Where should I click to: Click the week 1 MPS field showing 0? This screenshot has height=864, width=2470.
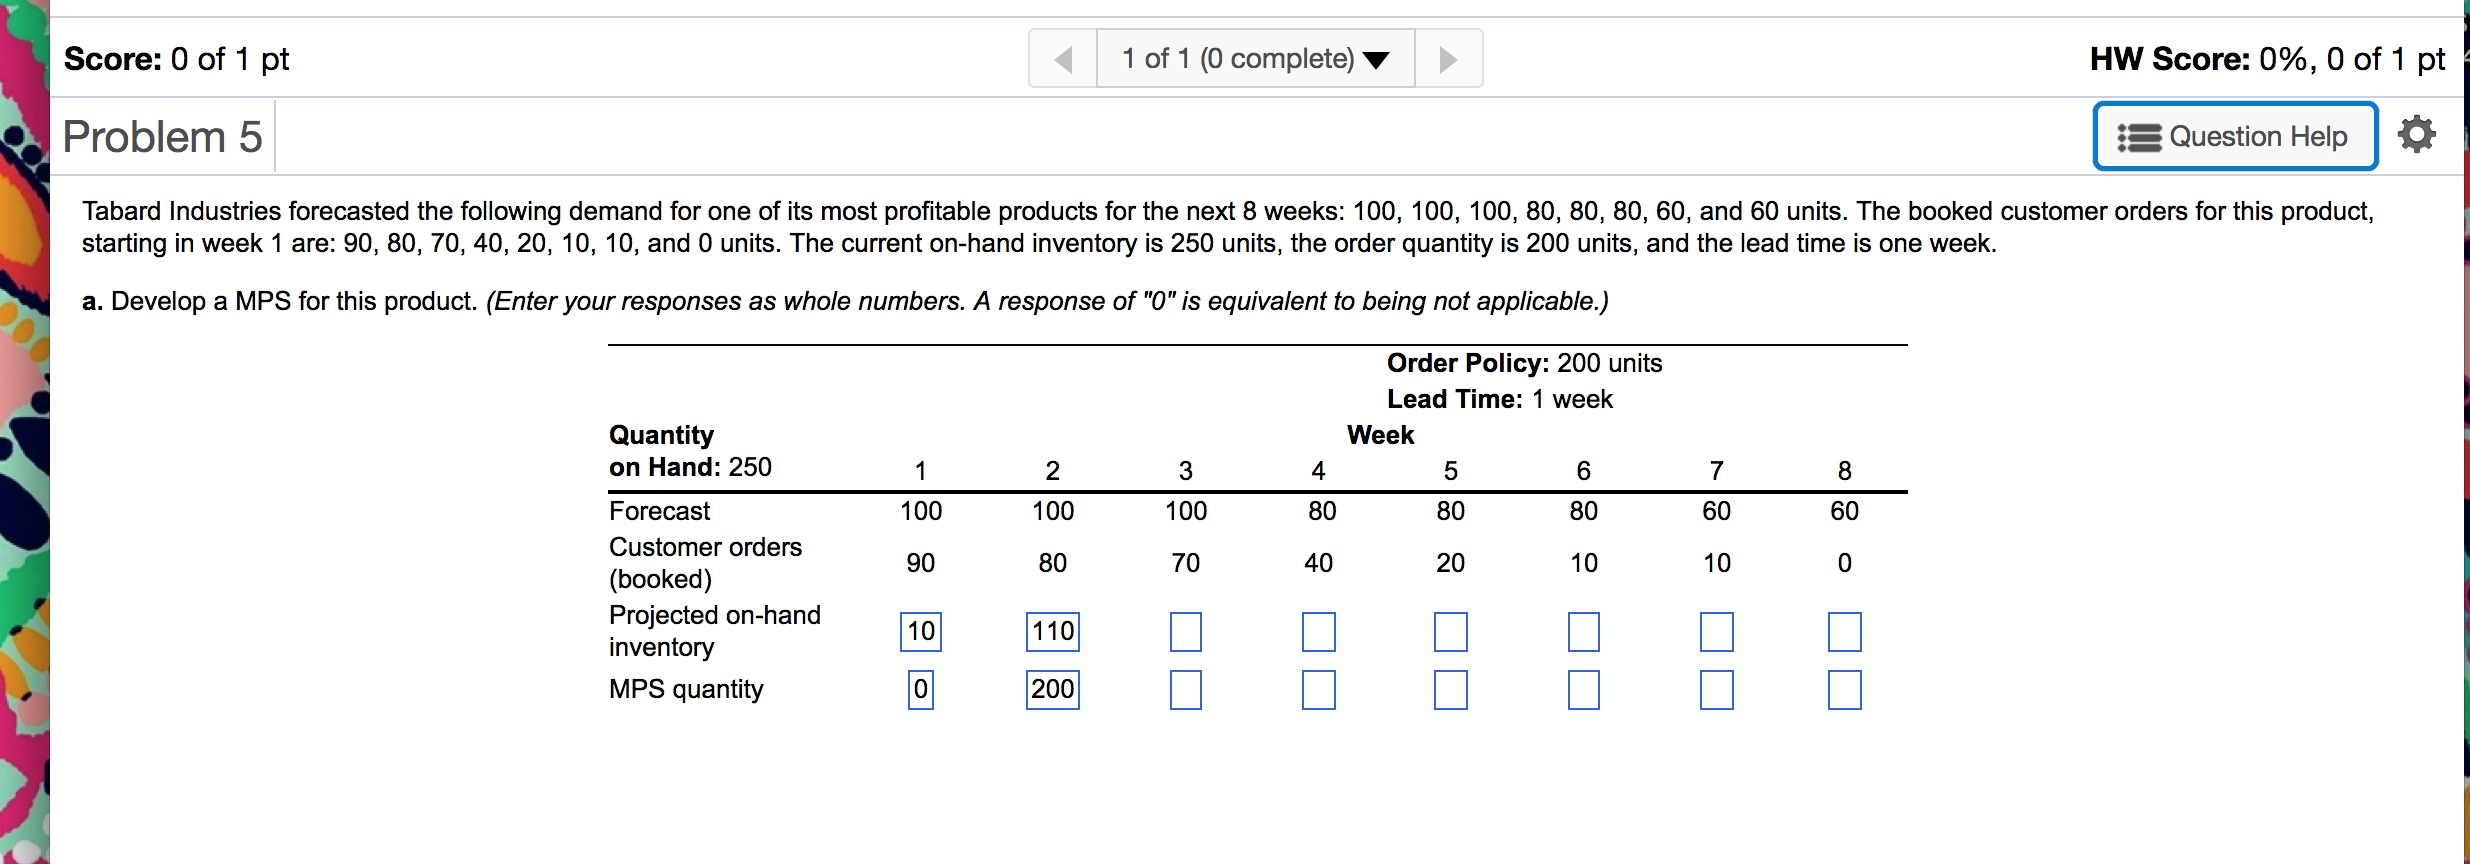pyautogui.click(x=919, y=688)
